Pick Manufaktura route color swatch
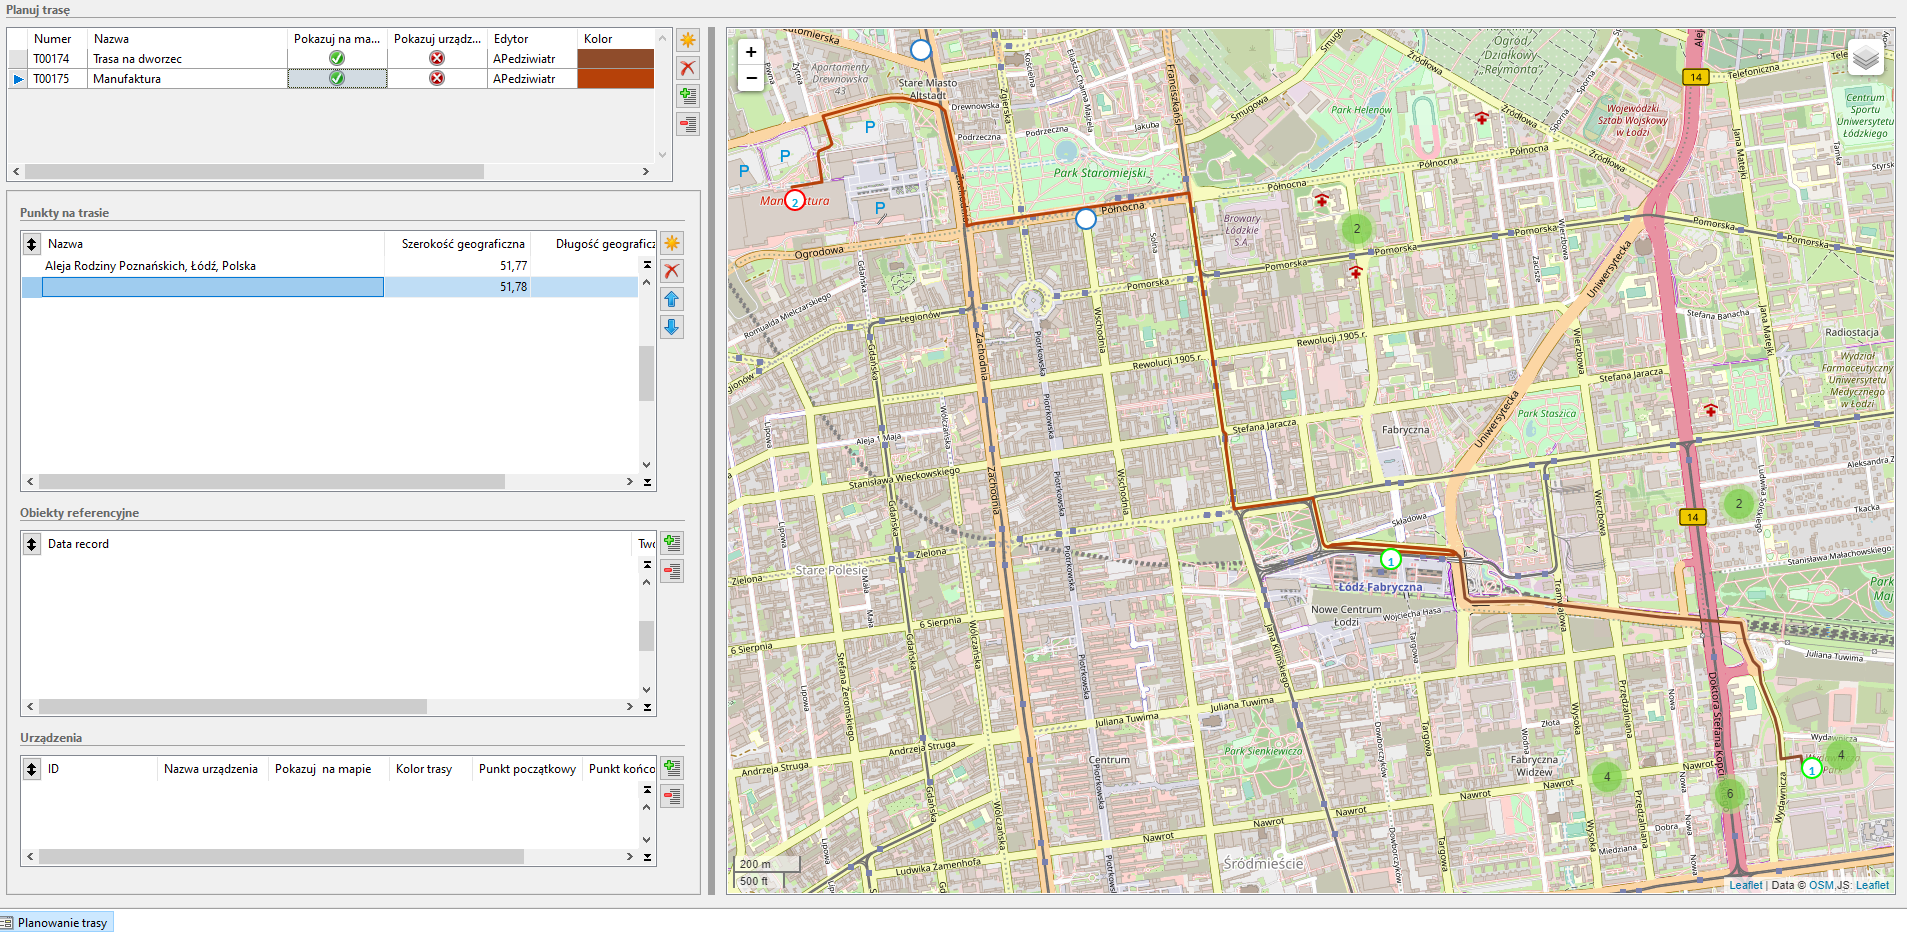1907x934 pixels. point(615,78)
